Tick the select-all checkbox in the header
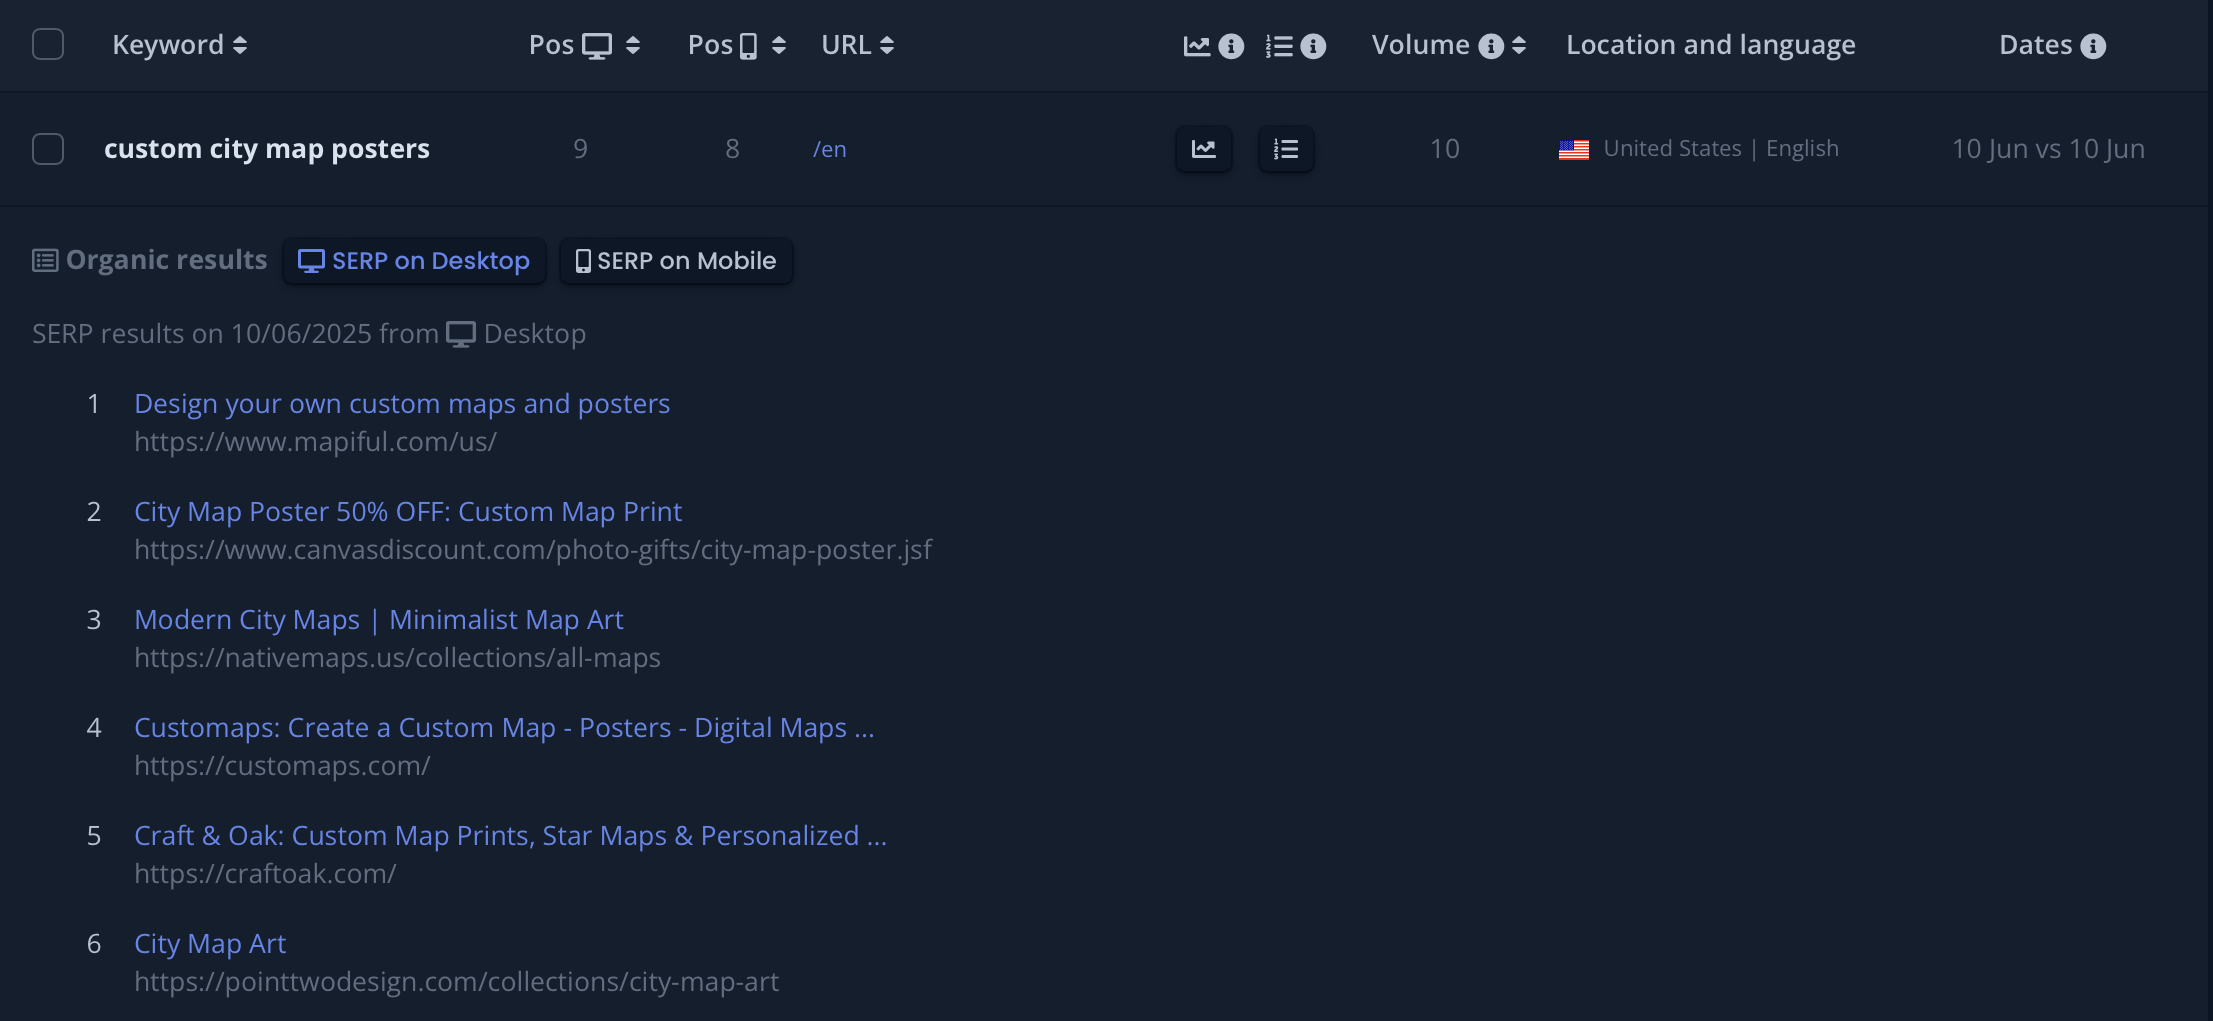Image resolution: width=2213 pixels, height=1021 pixels. coord(48,44)
